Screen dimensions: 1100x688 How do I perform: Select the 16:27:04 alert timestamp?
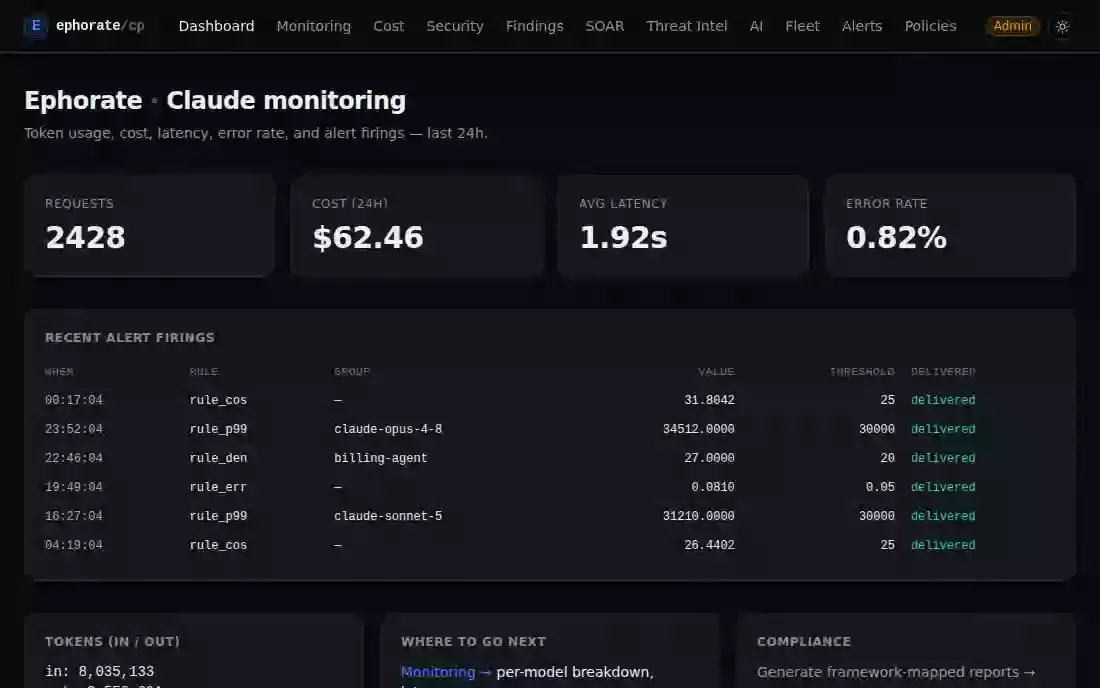pyautogui.click(x=74, y=515)
